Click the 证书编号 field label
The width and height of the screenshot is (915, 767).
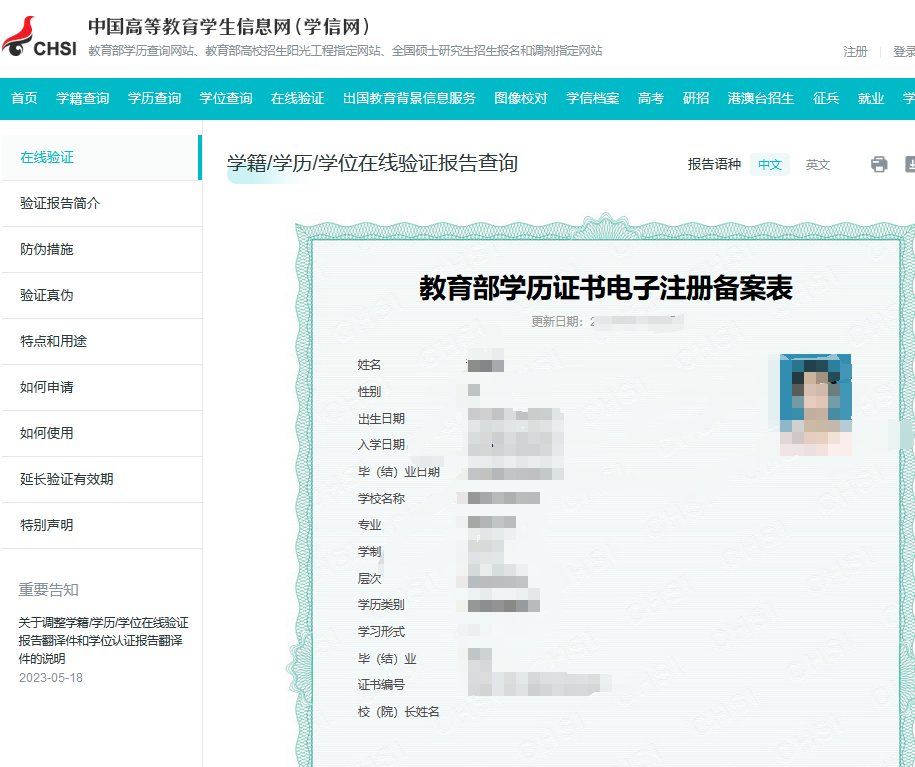point(381,685)
